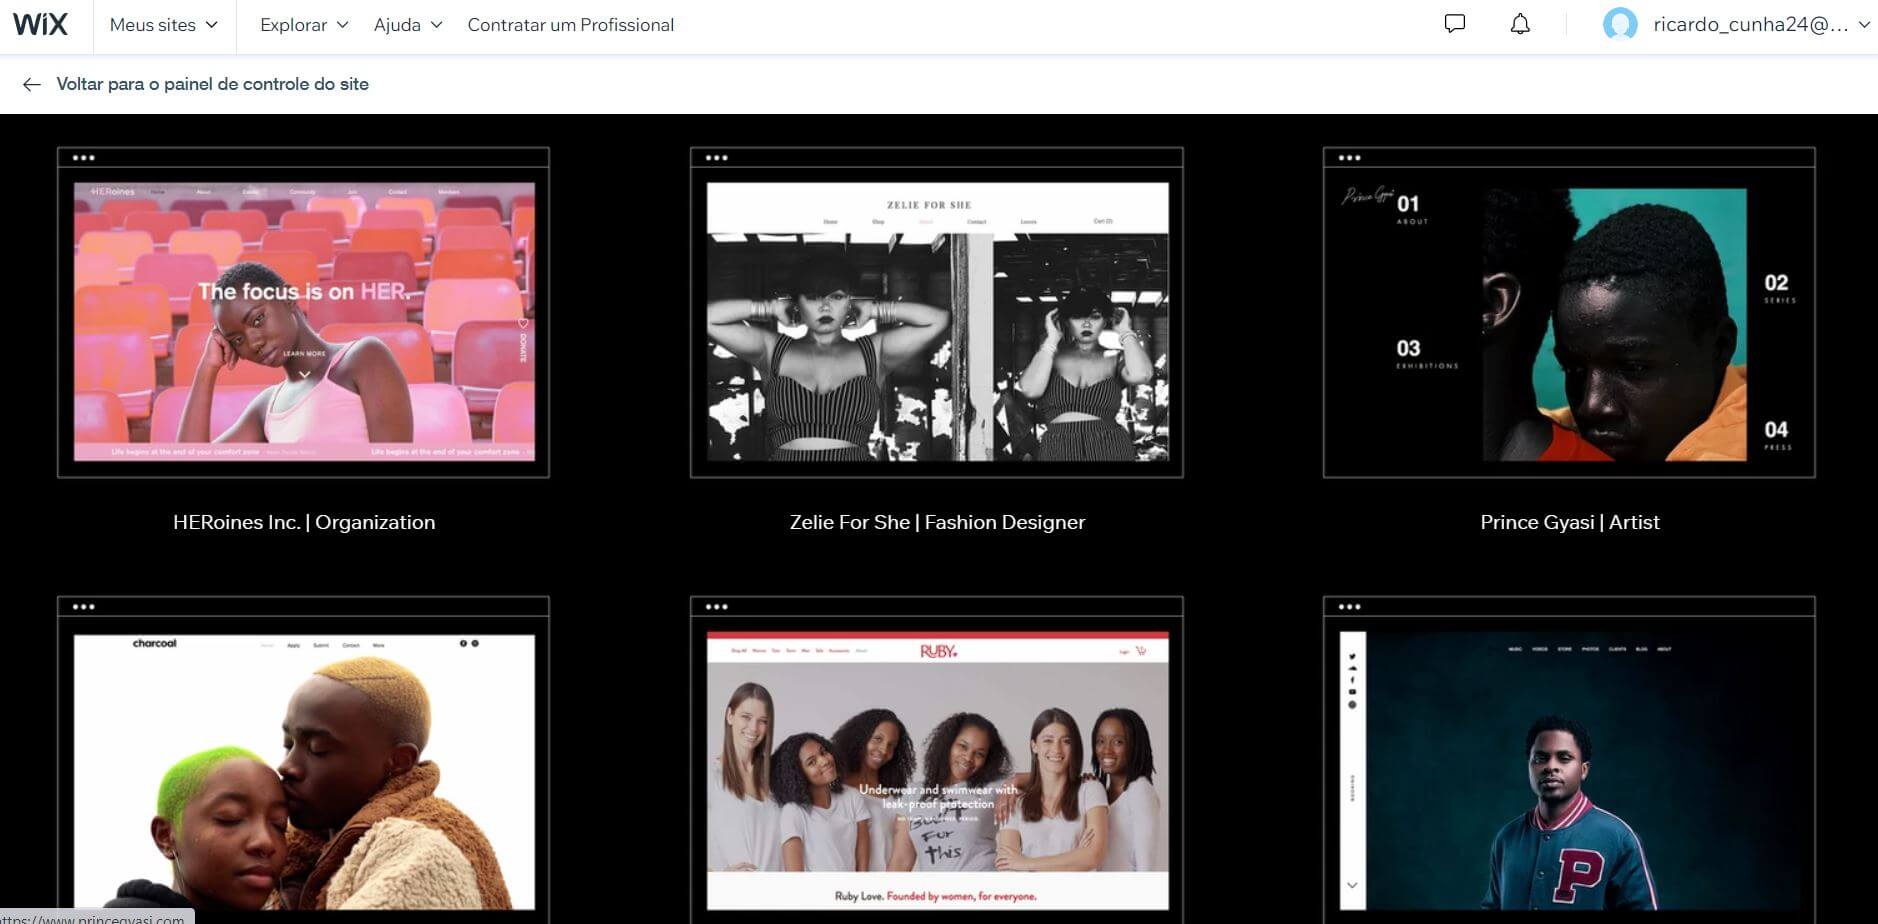Click Contratar um Profissional

click(x=570, y=25)
